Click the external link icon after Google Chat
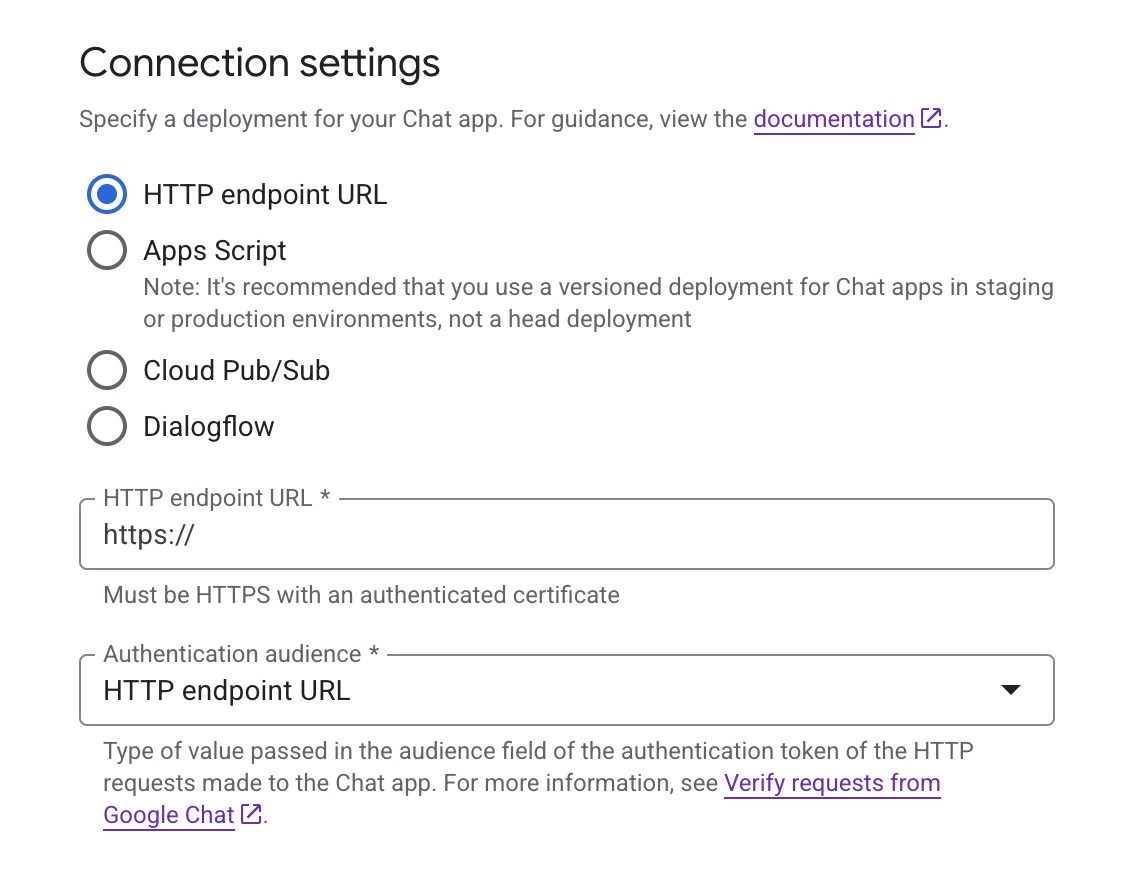The height and width of the screenshot is (882, 1136). [x=251, y=814]
